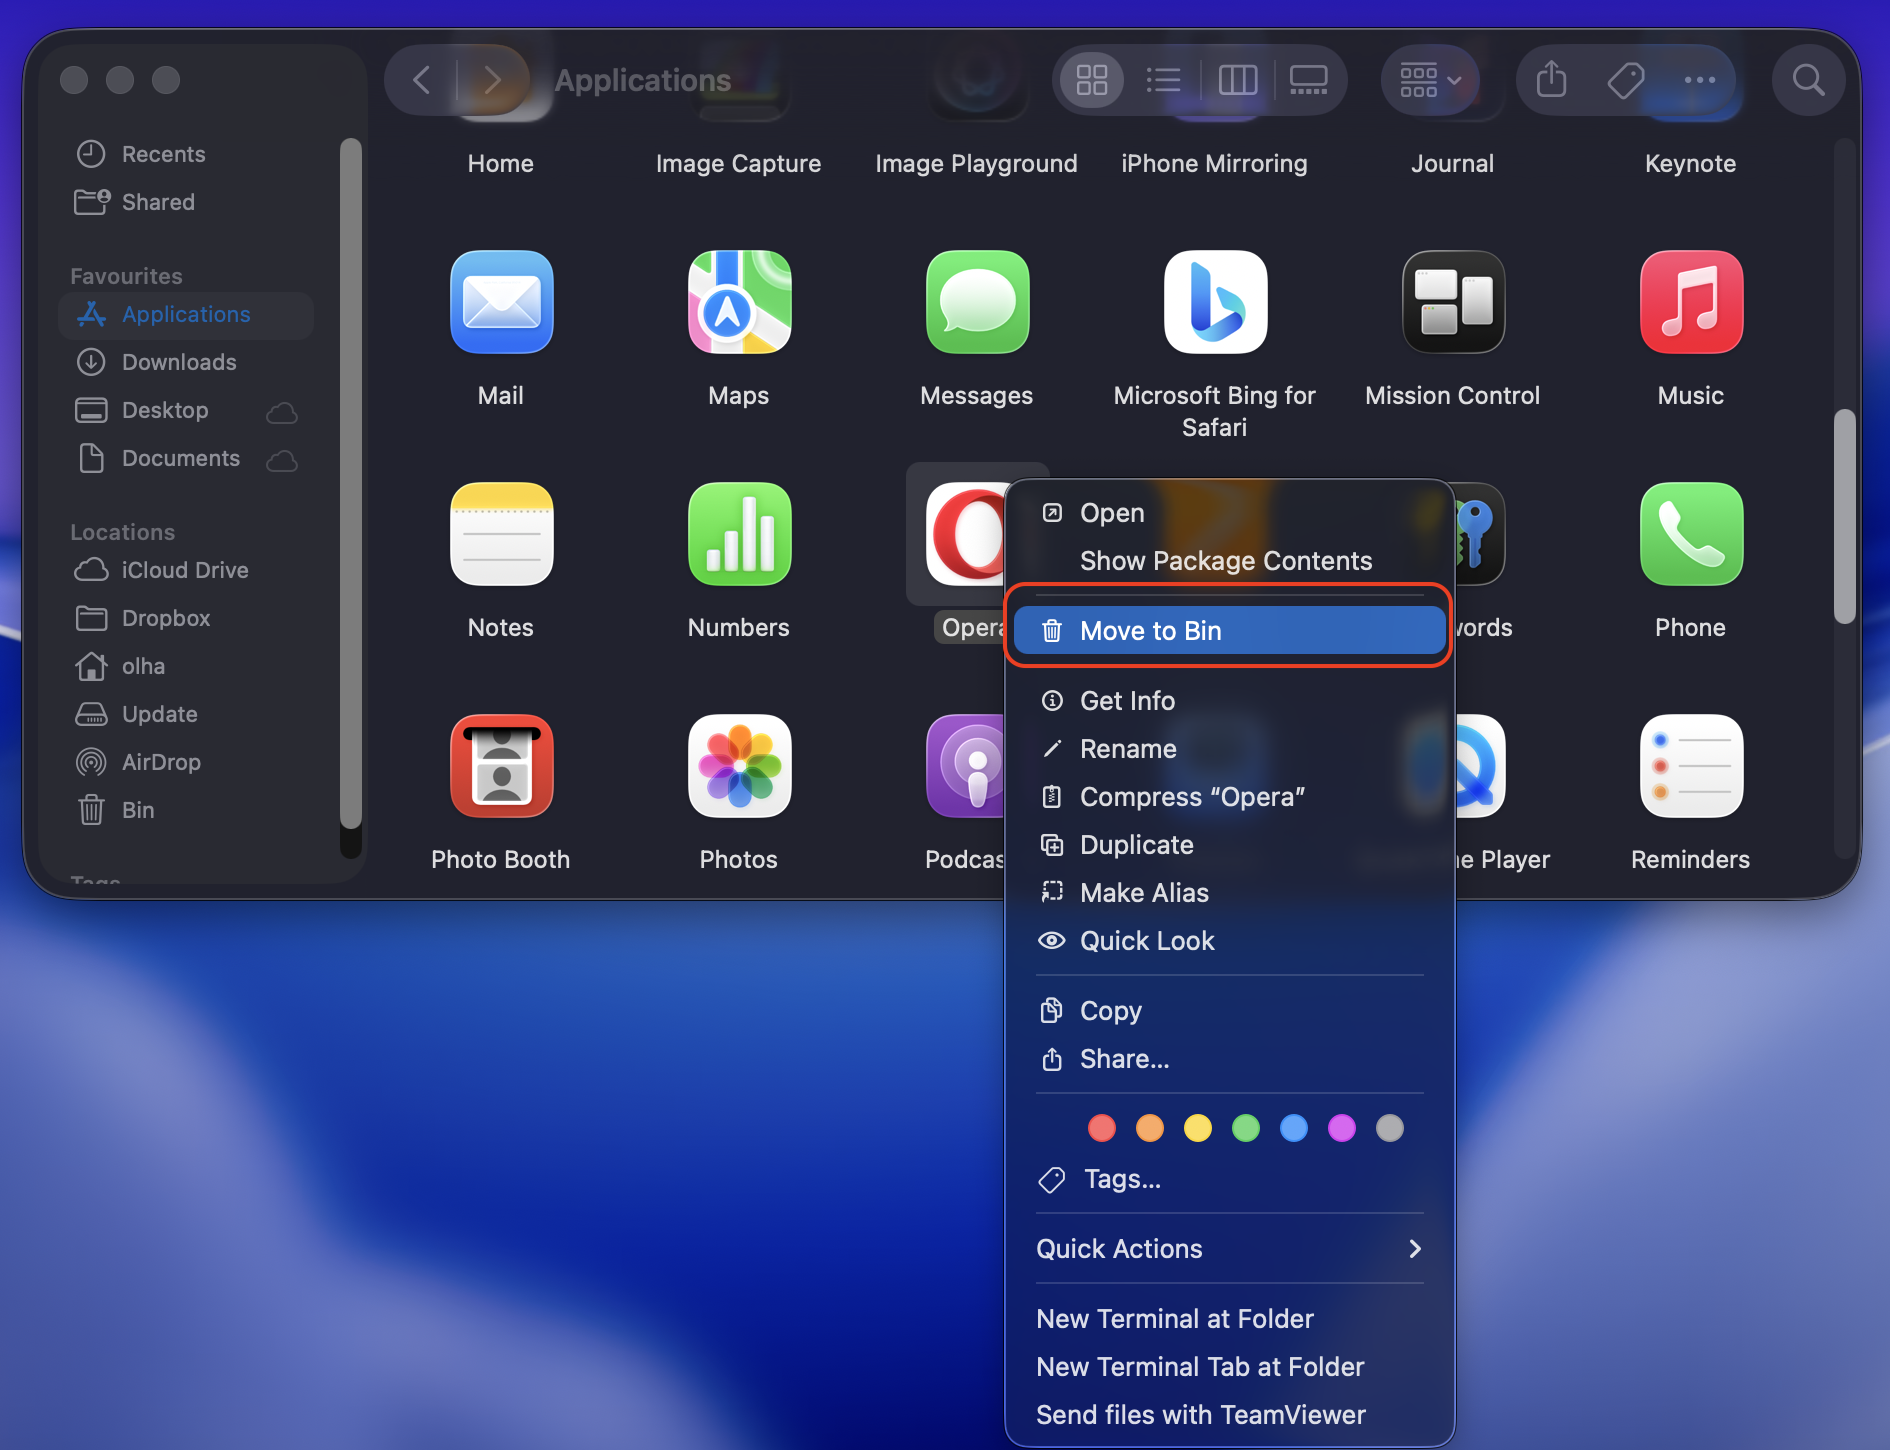Viewport: 1890px width, 1450px height.
Task: Apply the red tag color
Action: click(x=1102, y=1128)
